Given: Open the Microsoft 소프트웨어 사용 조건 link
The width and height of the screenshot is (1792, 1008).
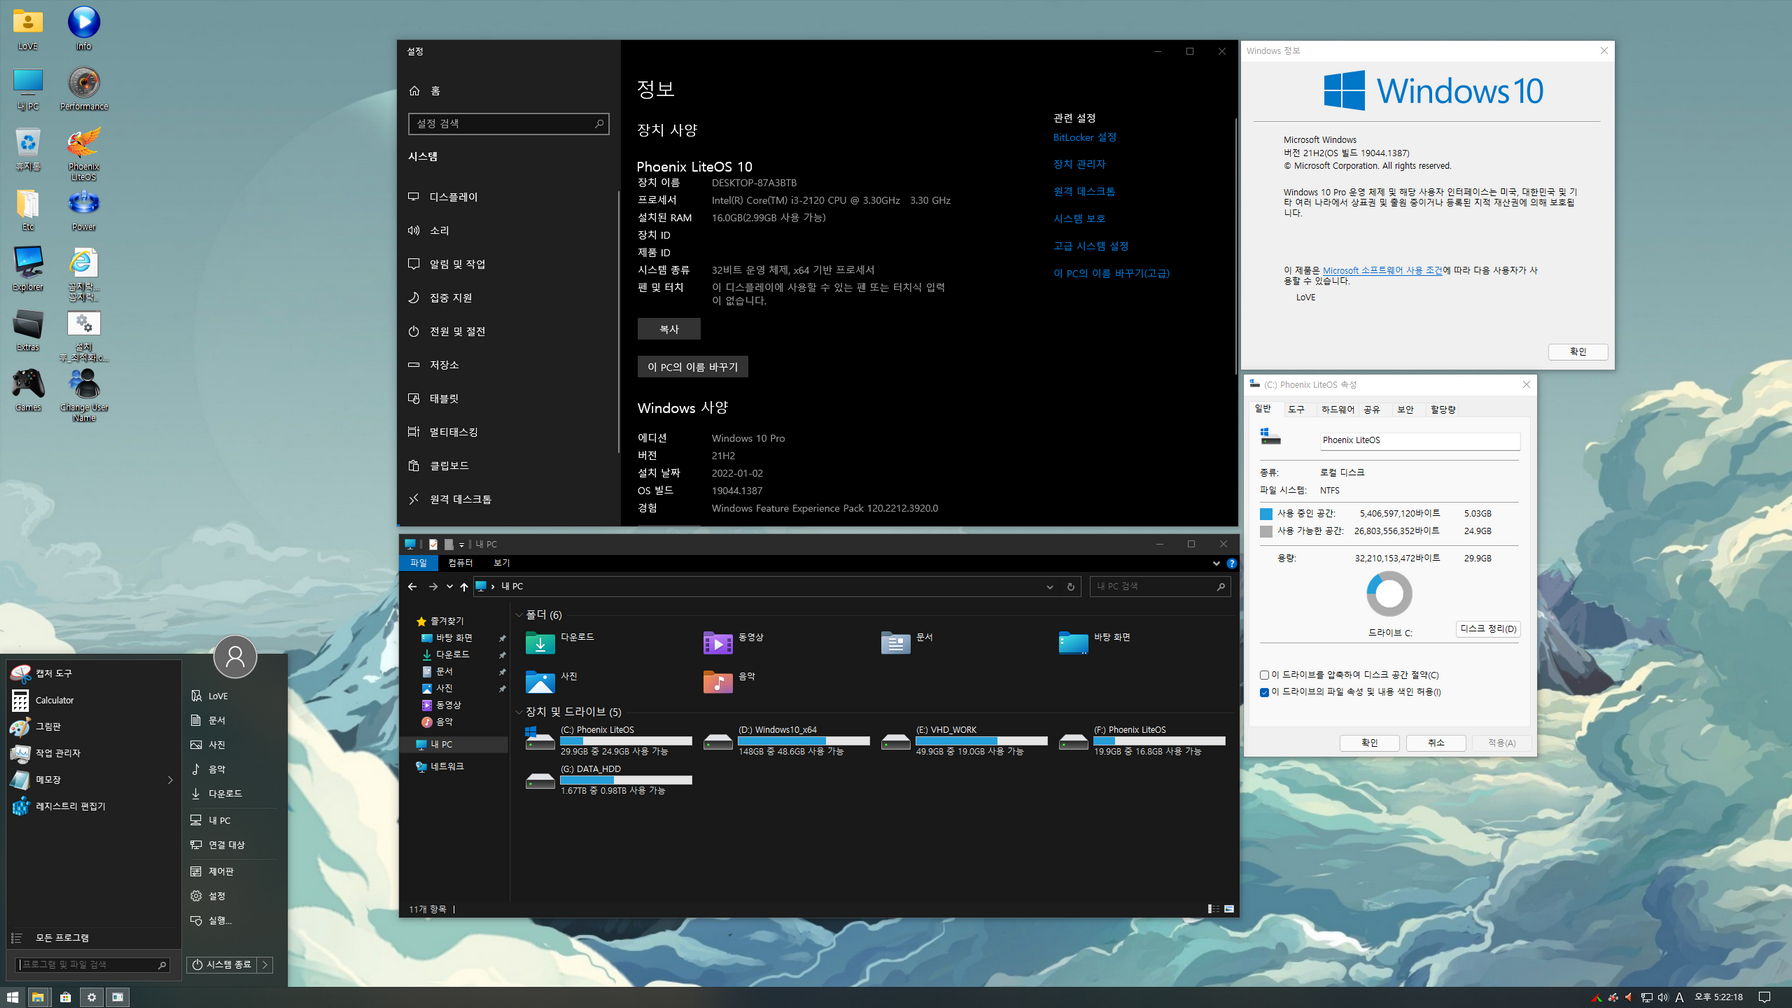Looking at the screenshot, I should (1382, 270).
